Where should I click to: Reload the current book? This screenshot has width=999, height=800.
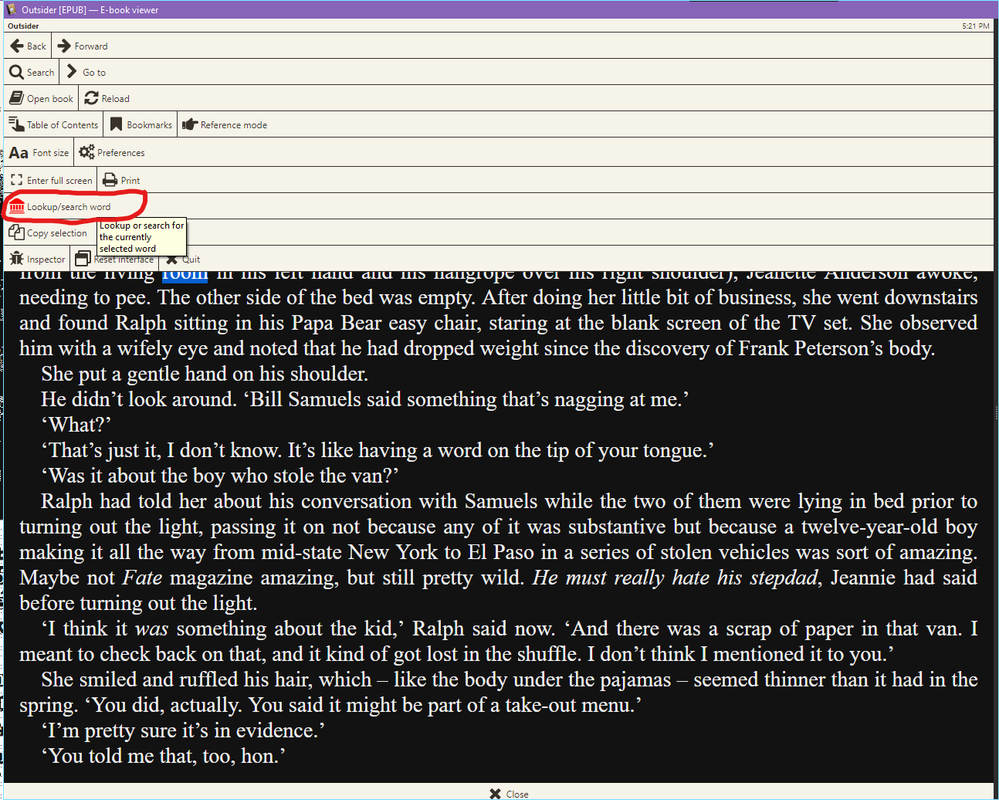point(107,98)
